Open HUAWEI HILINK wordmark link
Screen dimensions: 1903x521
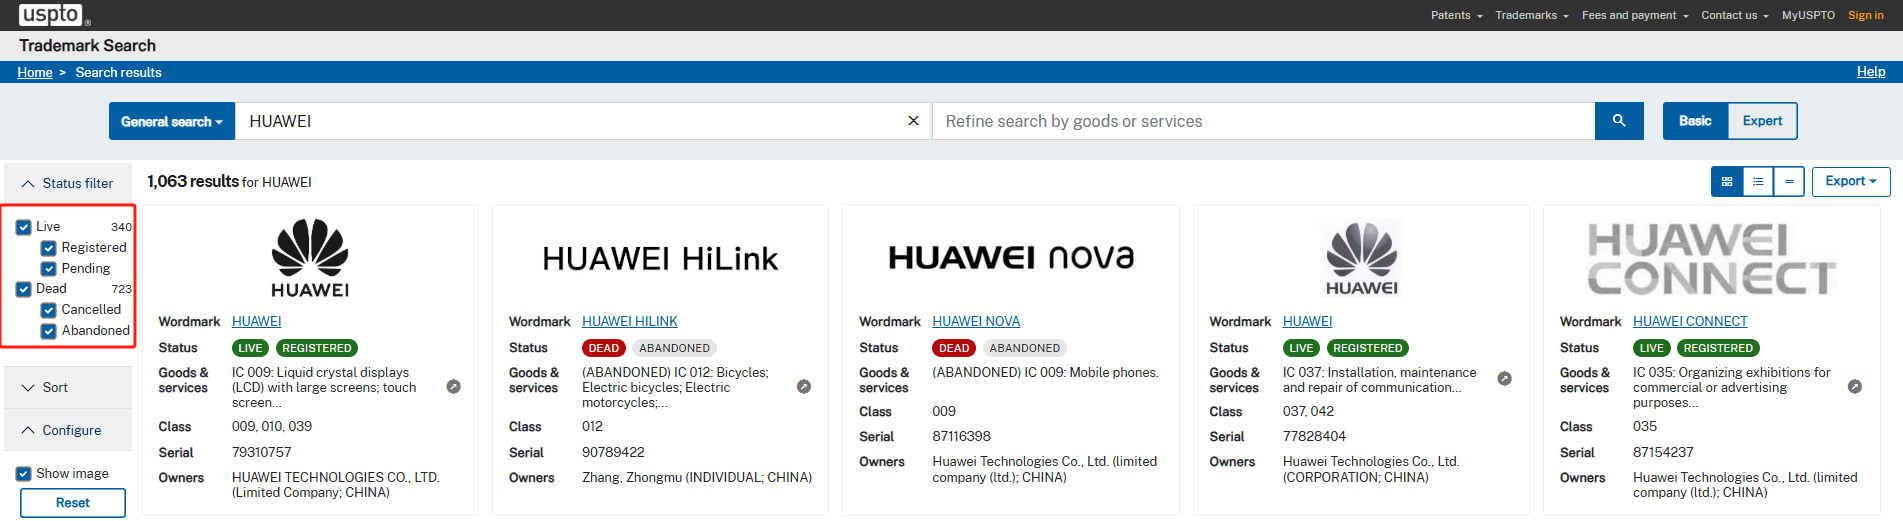click(x=630, y=321)
